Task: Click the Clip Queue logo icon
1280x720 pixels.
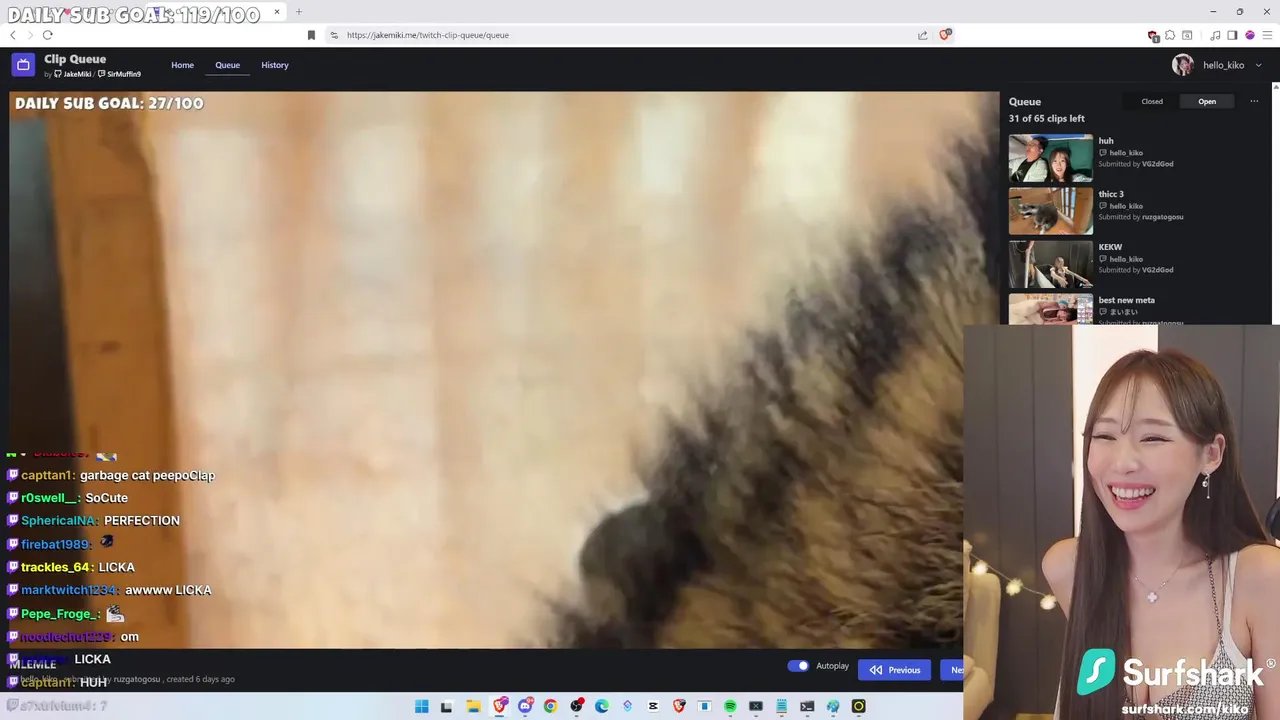Action: tap(23, 65)
